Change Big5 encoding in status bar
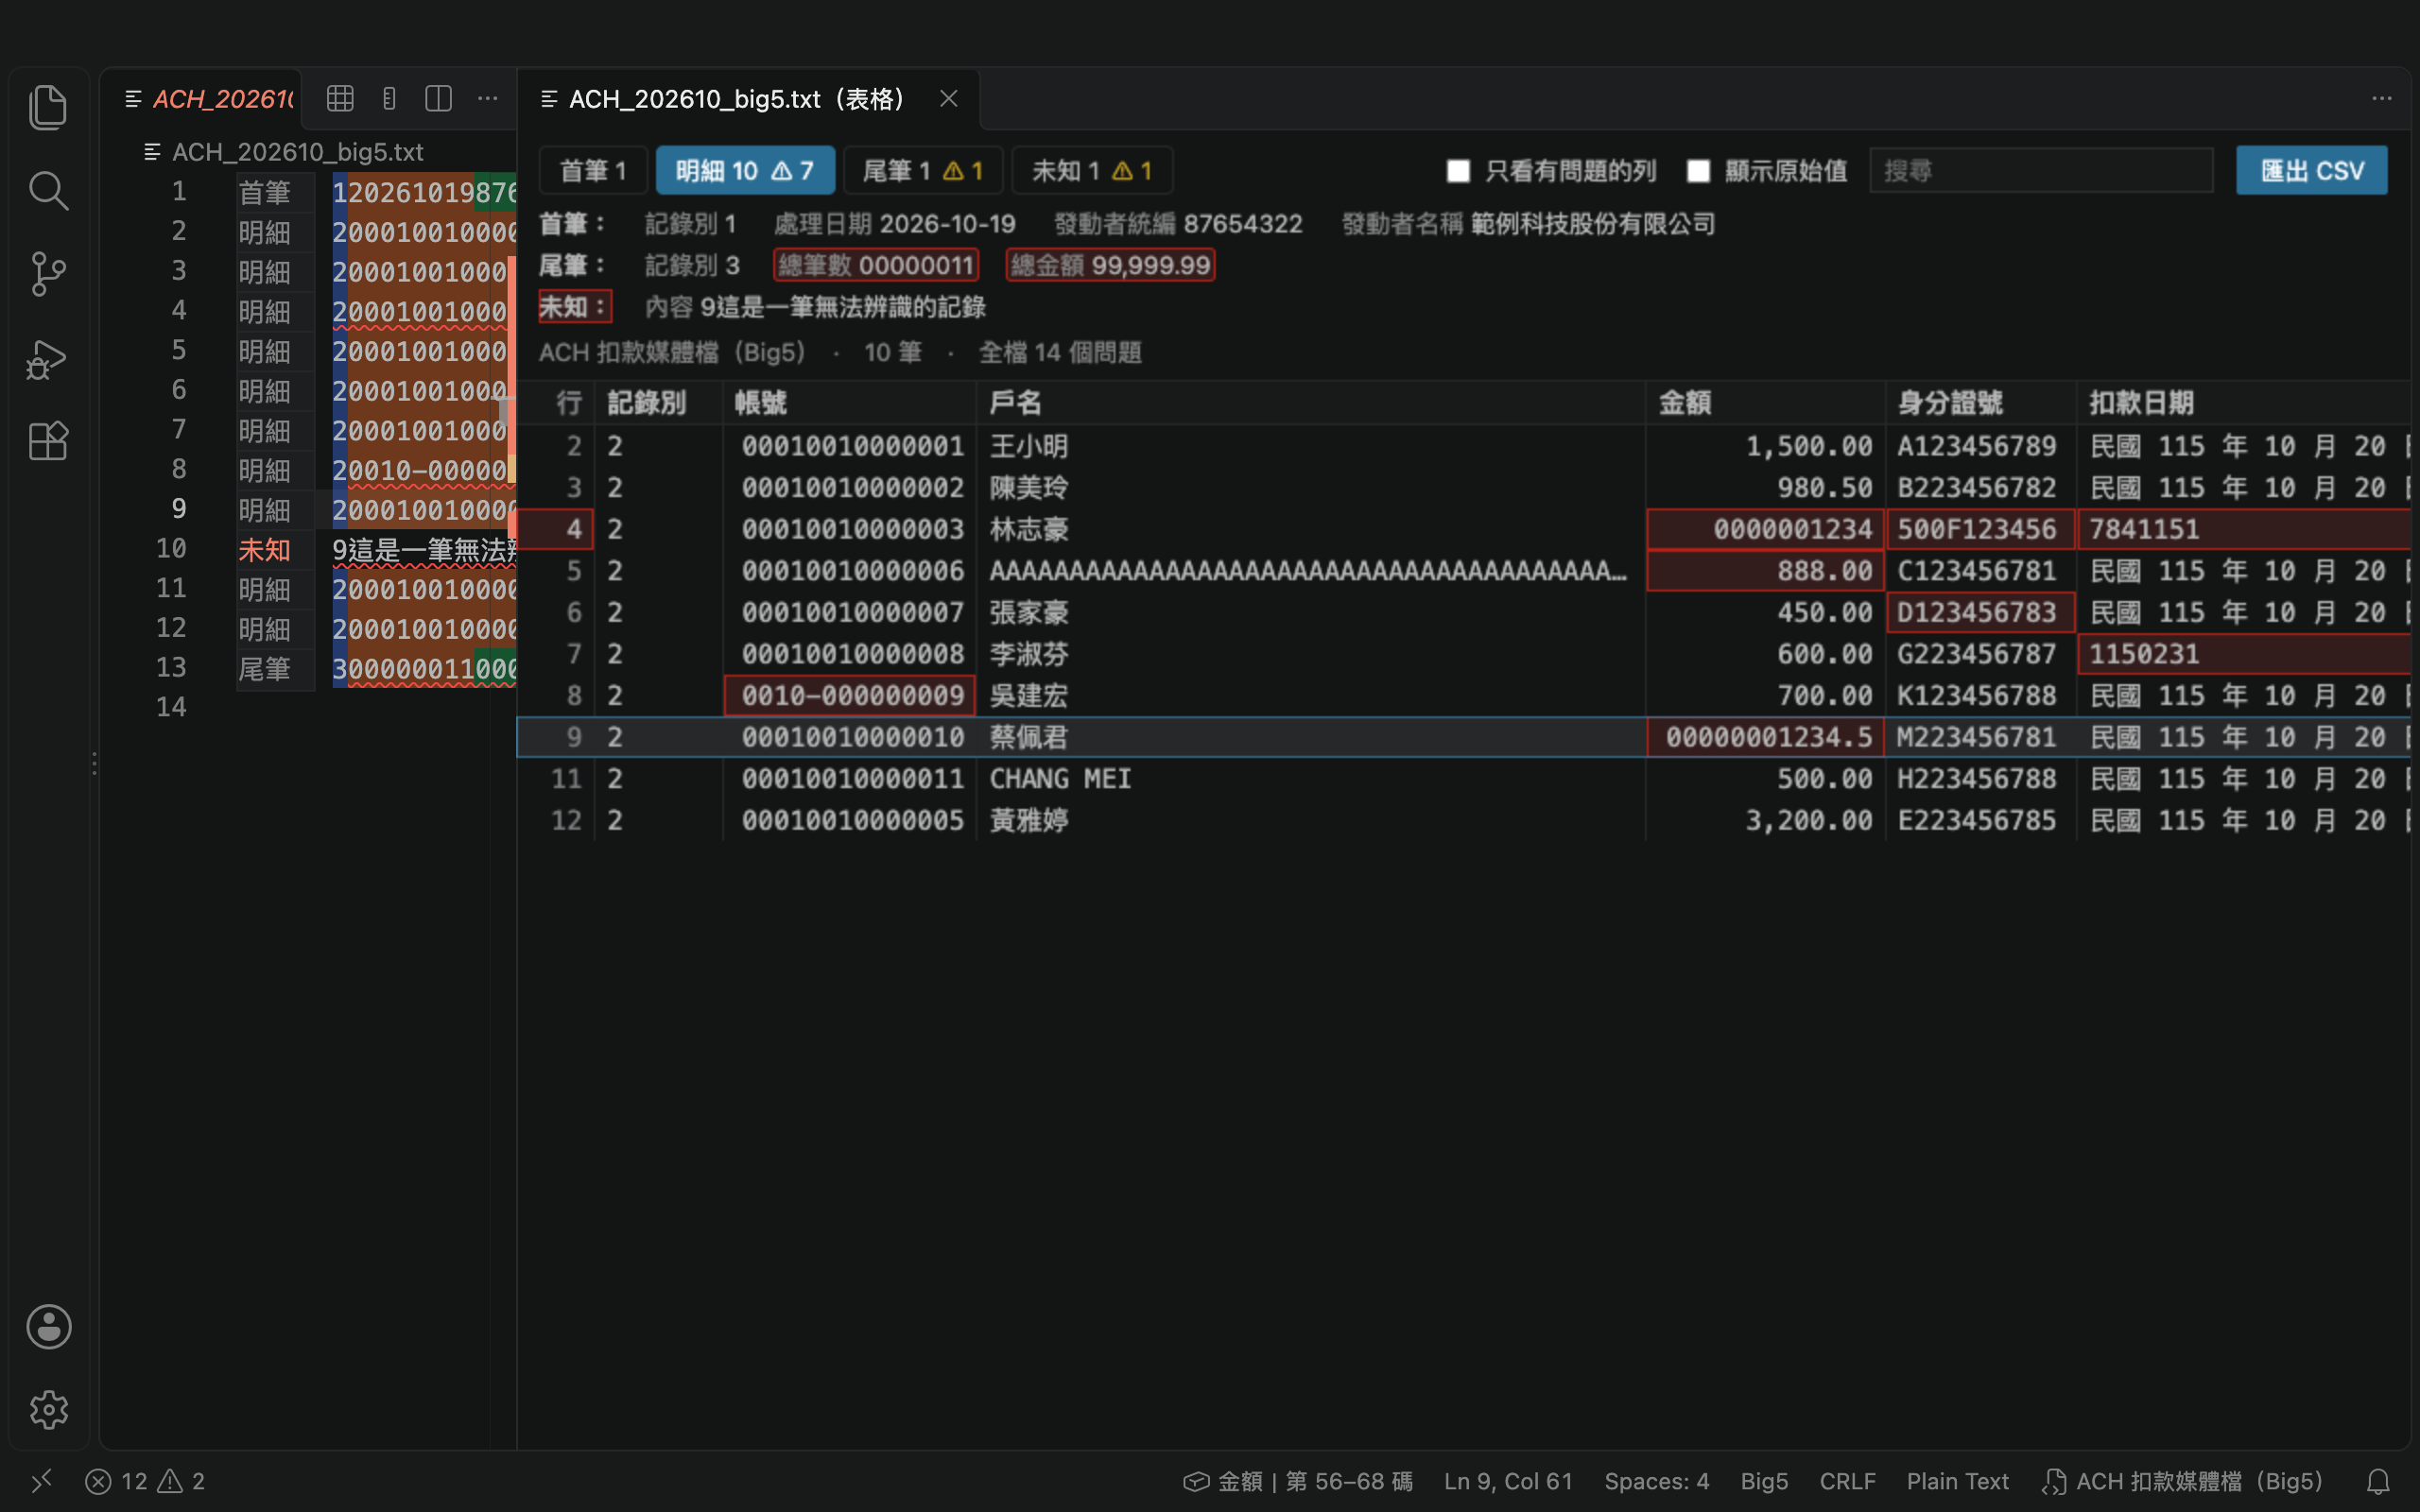This screenshot has width=2420, height=1512. coord(1764,1481)
